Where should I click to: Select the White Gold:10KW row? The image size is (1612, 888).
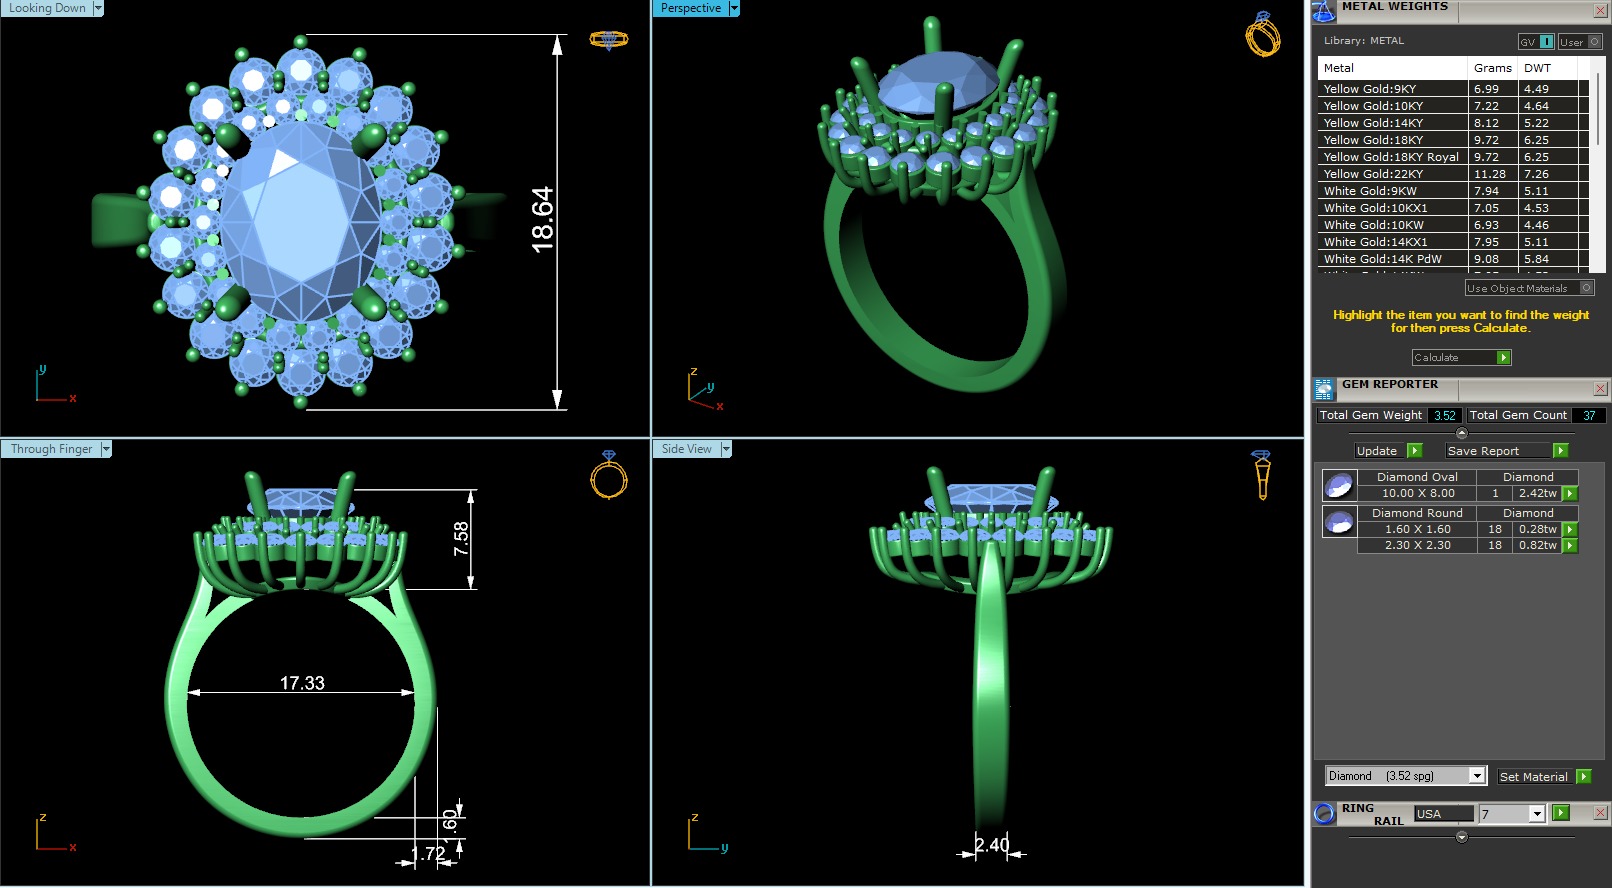pos(1453,225)
